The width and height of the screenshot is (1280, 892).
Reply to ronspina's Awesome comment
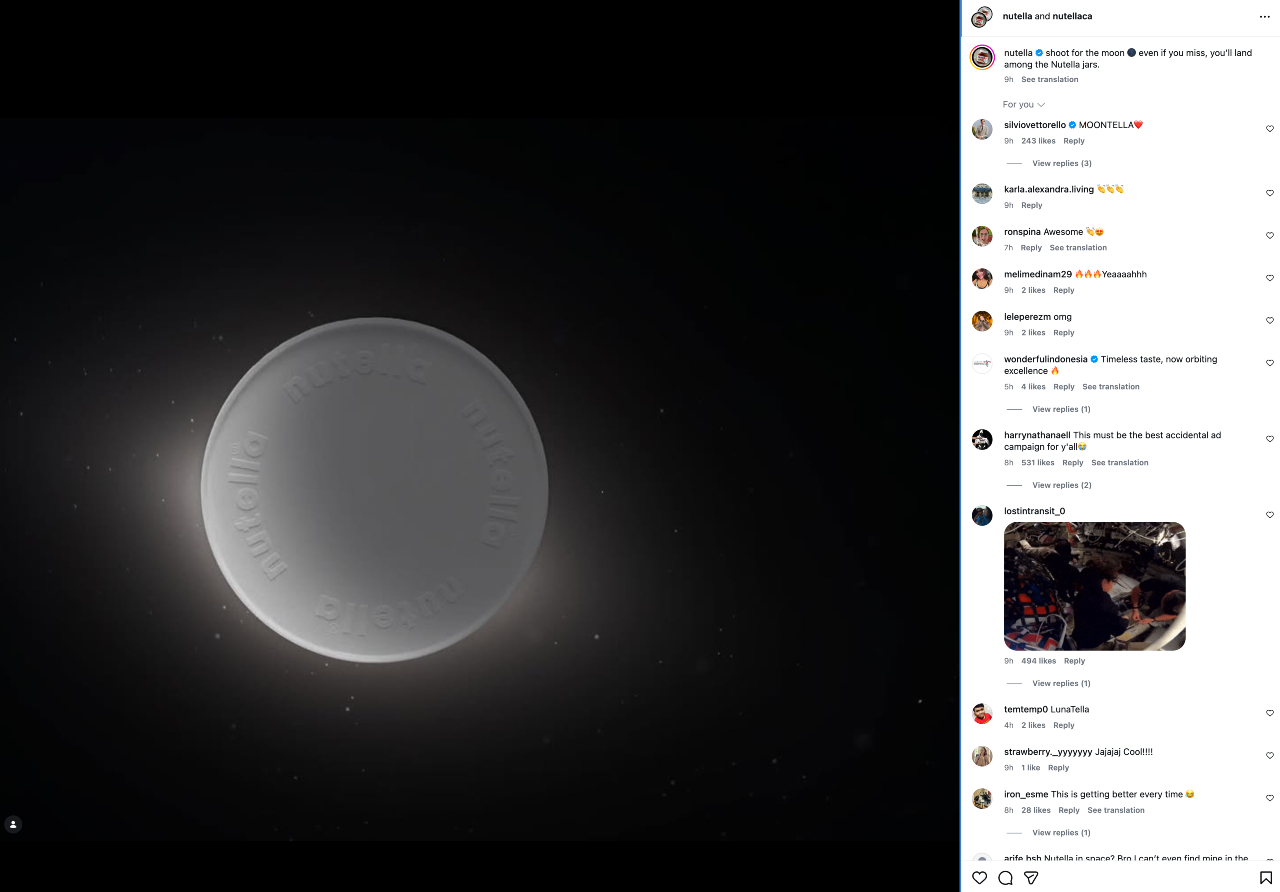1031,248
